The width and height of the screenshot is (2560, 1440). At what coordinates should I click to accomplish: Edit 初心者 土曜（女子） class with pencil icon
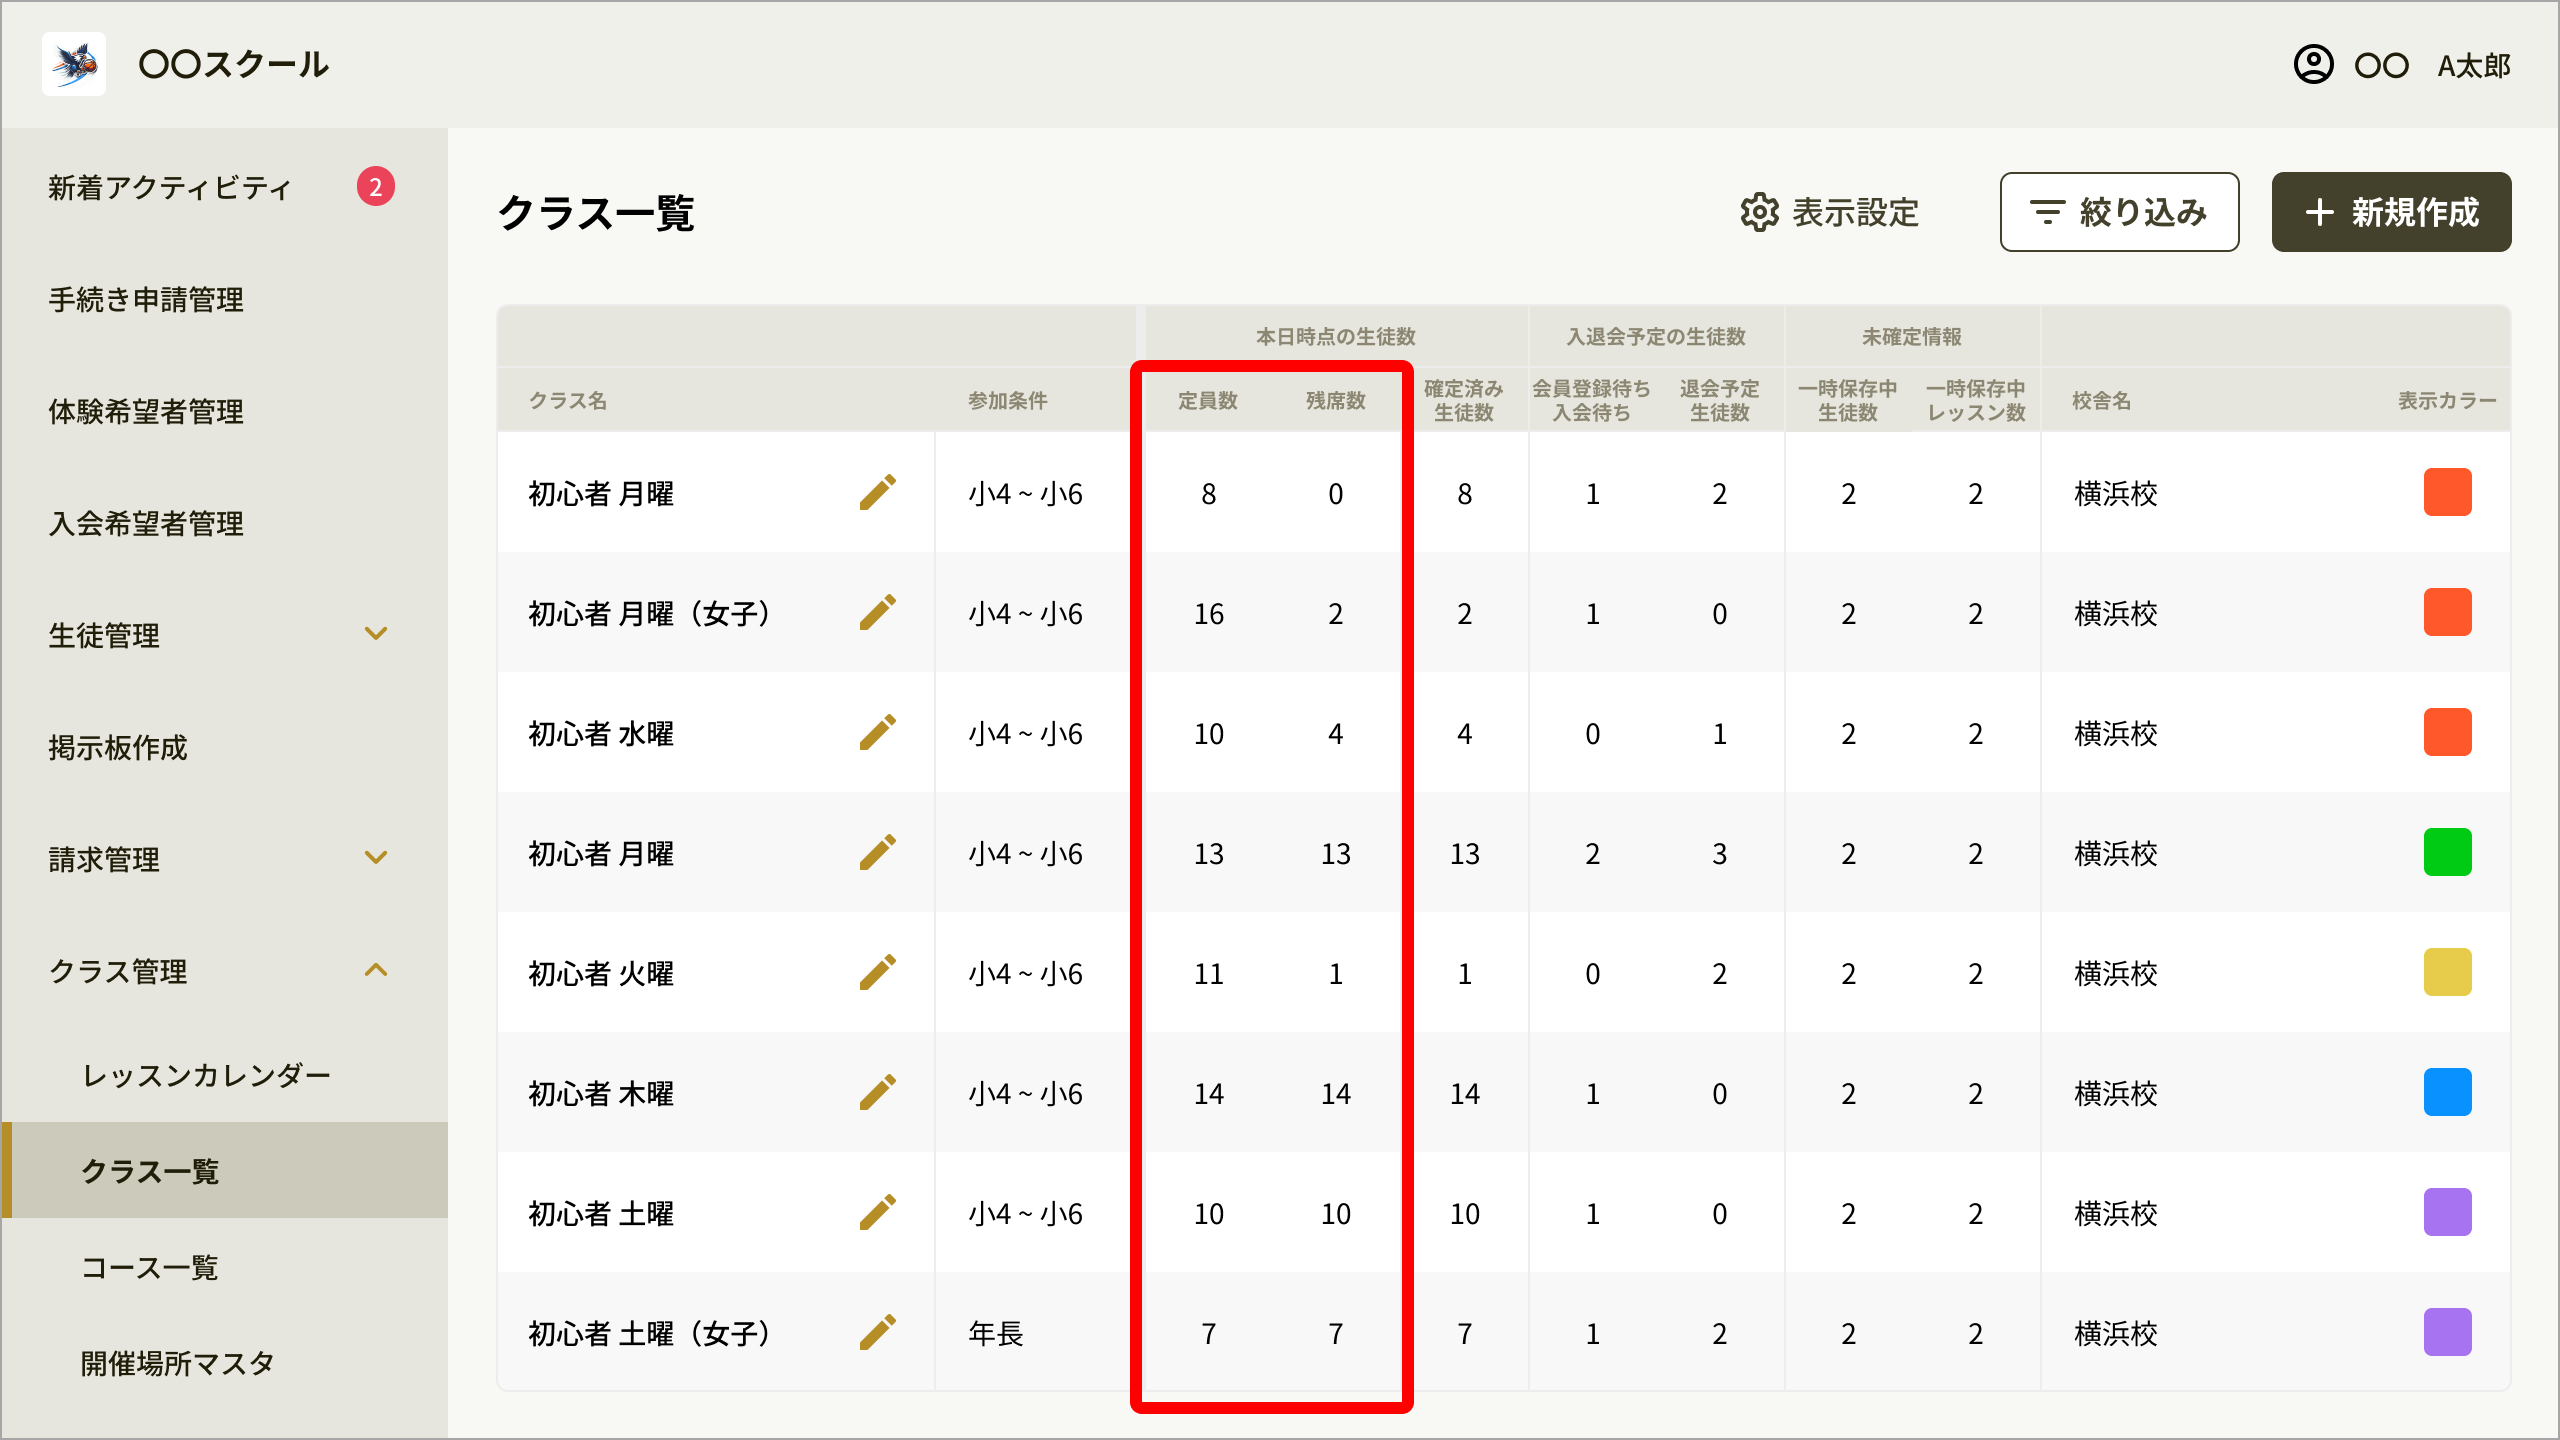[x=877, y=1333]
